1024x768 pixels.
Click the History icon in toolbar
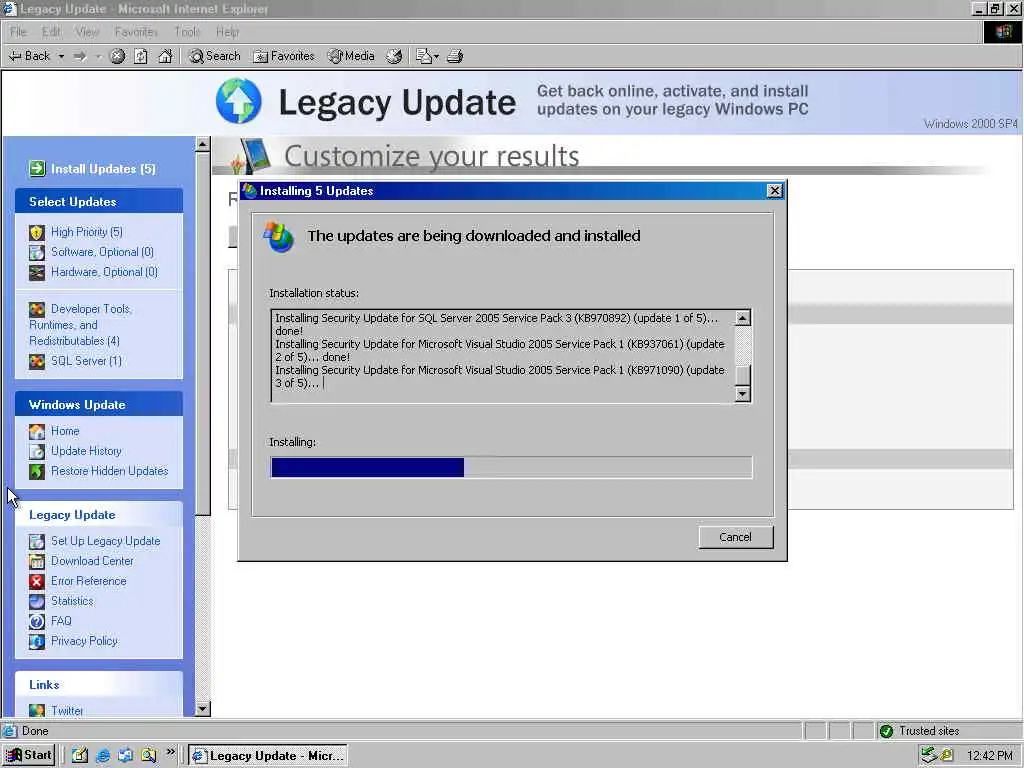[x=394, y=57]
